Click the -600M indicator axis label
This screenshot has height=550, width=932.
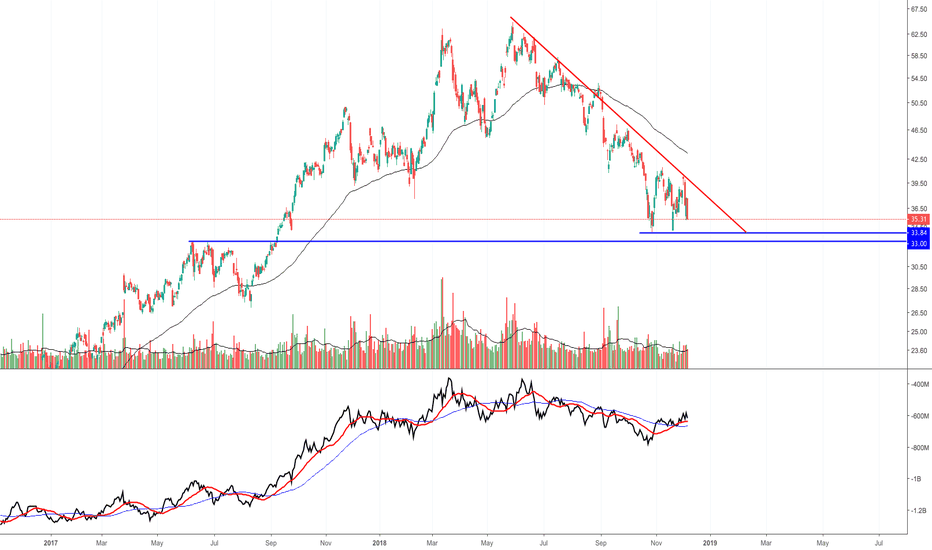(920, 416)
